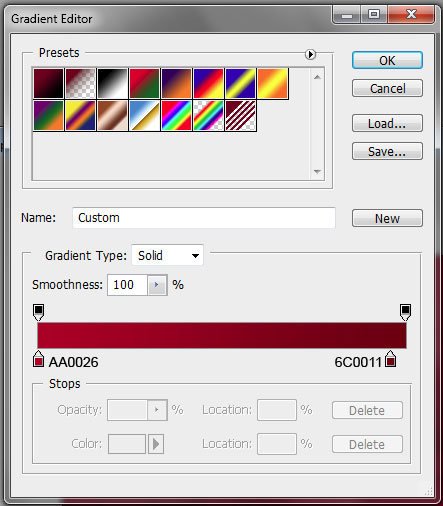
Task: Pick the blue, red, yellow gradient preset
Action: point(208,83)
